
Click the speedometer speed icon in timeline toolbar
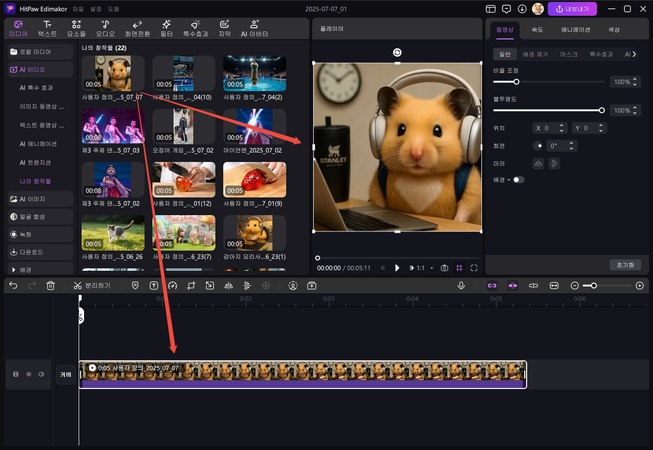172,286
